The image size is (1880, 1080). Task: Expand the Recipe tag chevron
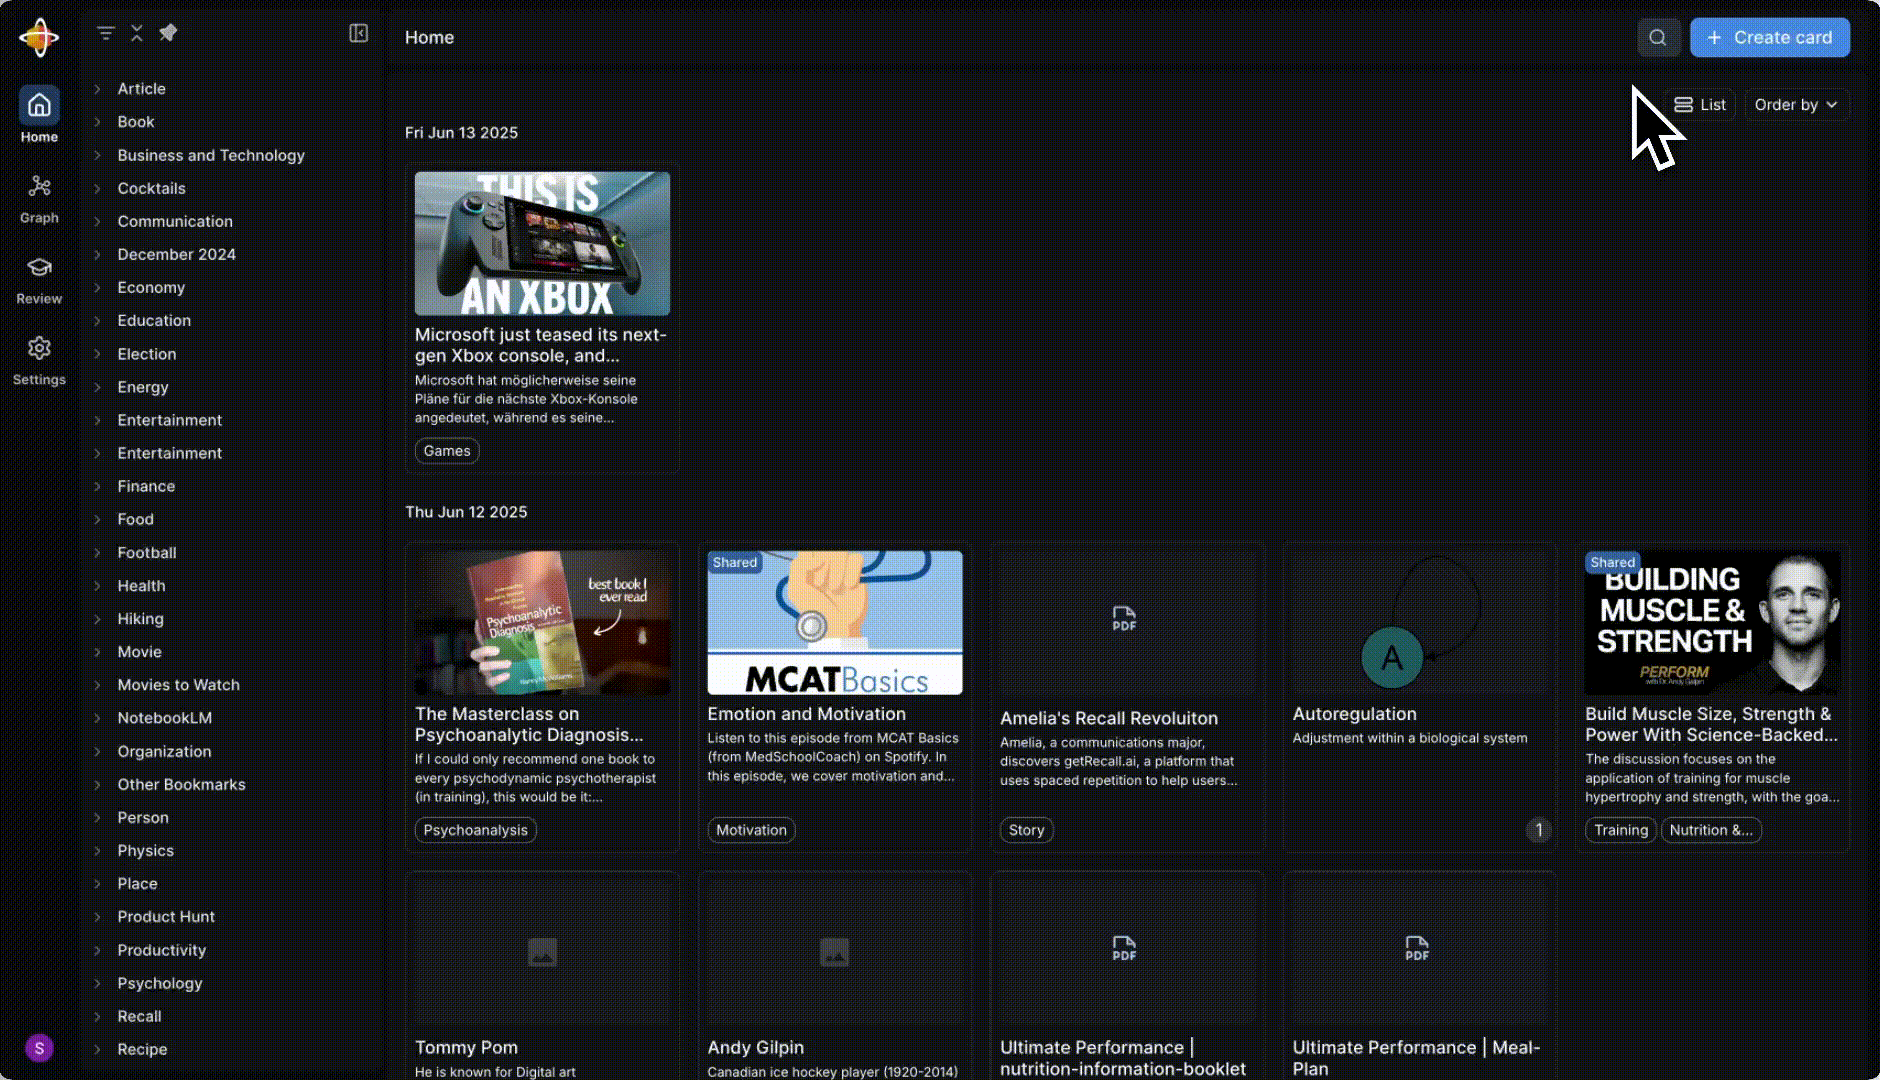97,1049
